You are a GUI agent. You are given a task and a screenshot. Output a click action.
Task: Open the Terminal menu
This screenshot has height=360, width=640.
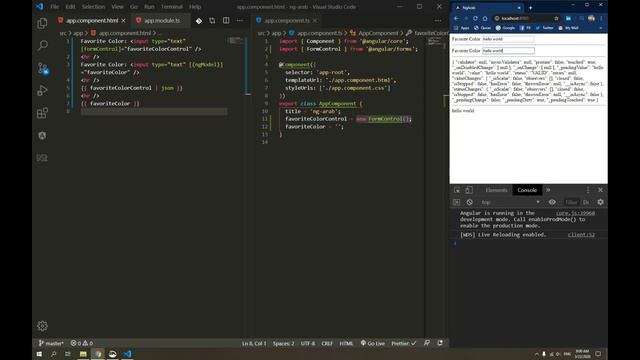[171, 7]
